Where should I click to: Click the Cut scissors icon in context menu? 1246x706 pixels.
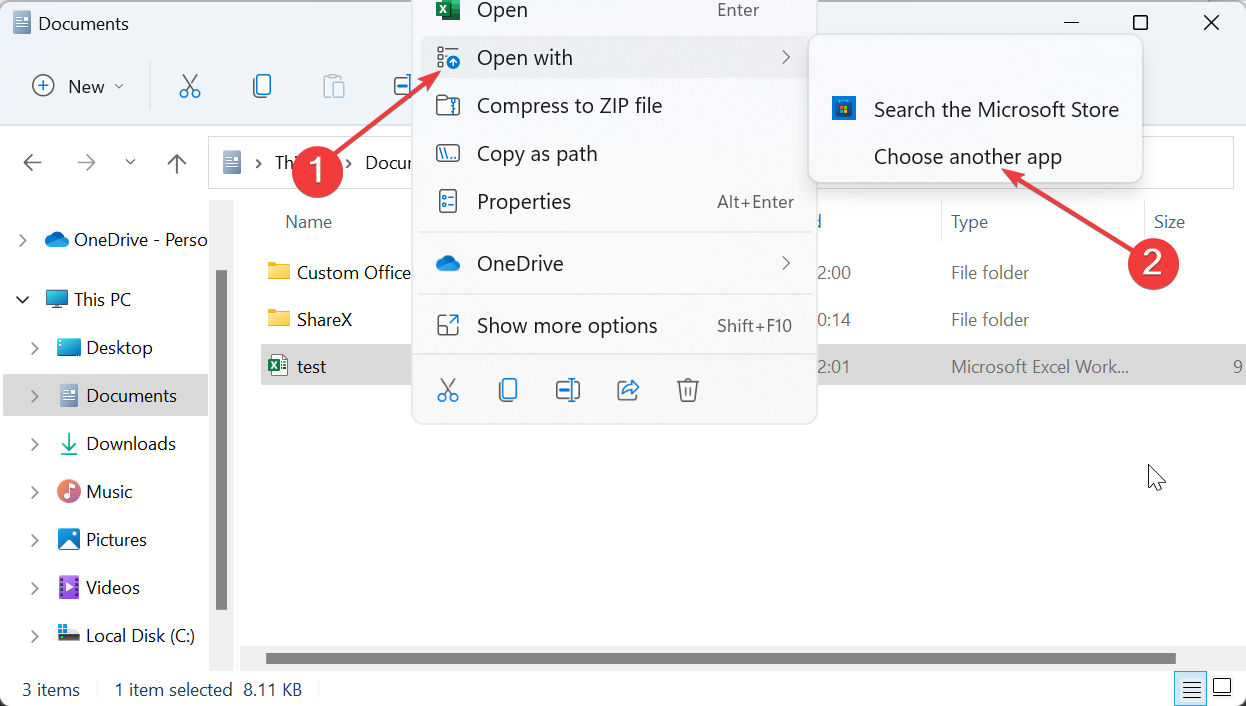coord(448,390)
